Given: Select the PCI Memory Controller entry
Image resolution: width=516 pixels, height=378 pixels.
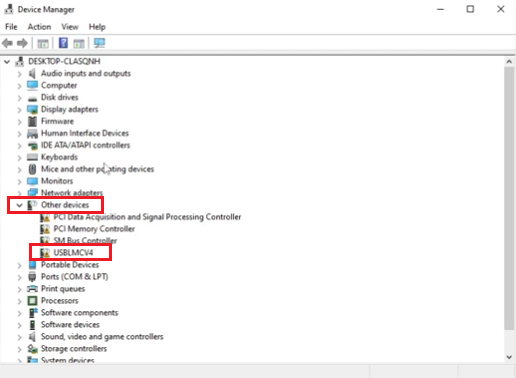Looking at the screenshot, I should click(x=94, y=229).
